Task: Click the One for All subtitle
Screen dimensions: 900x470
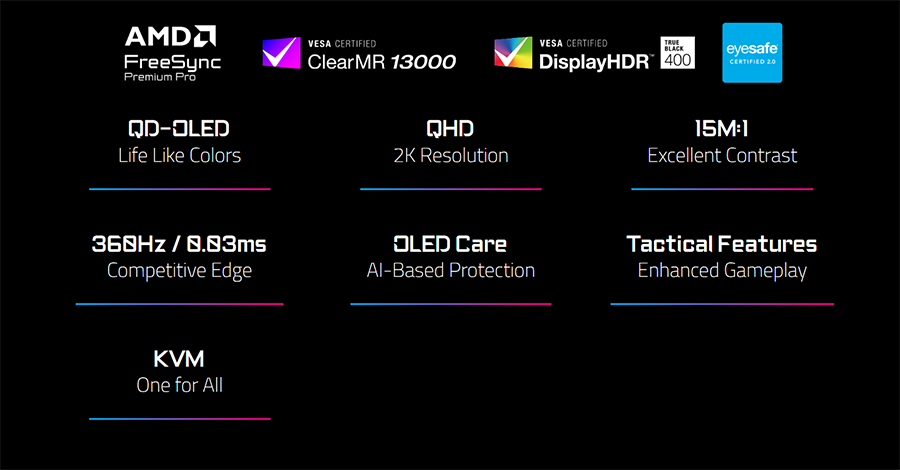Action: [x=179, y=385]
